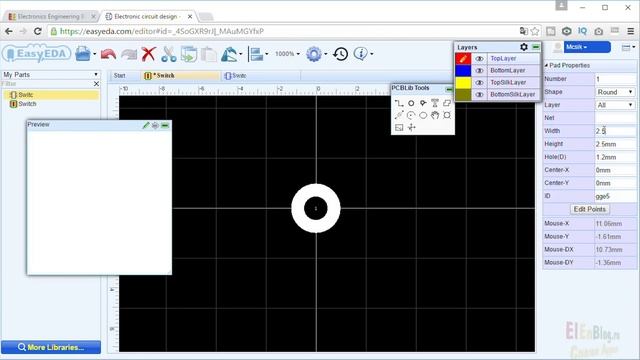Open the history clock icon
The image size is (640, 360).
[x=340, y=54]
